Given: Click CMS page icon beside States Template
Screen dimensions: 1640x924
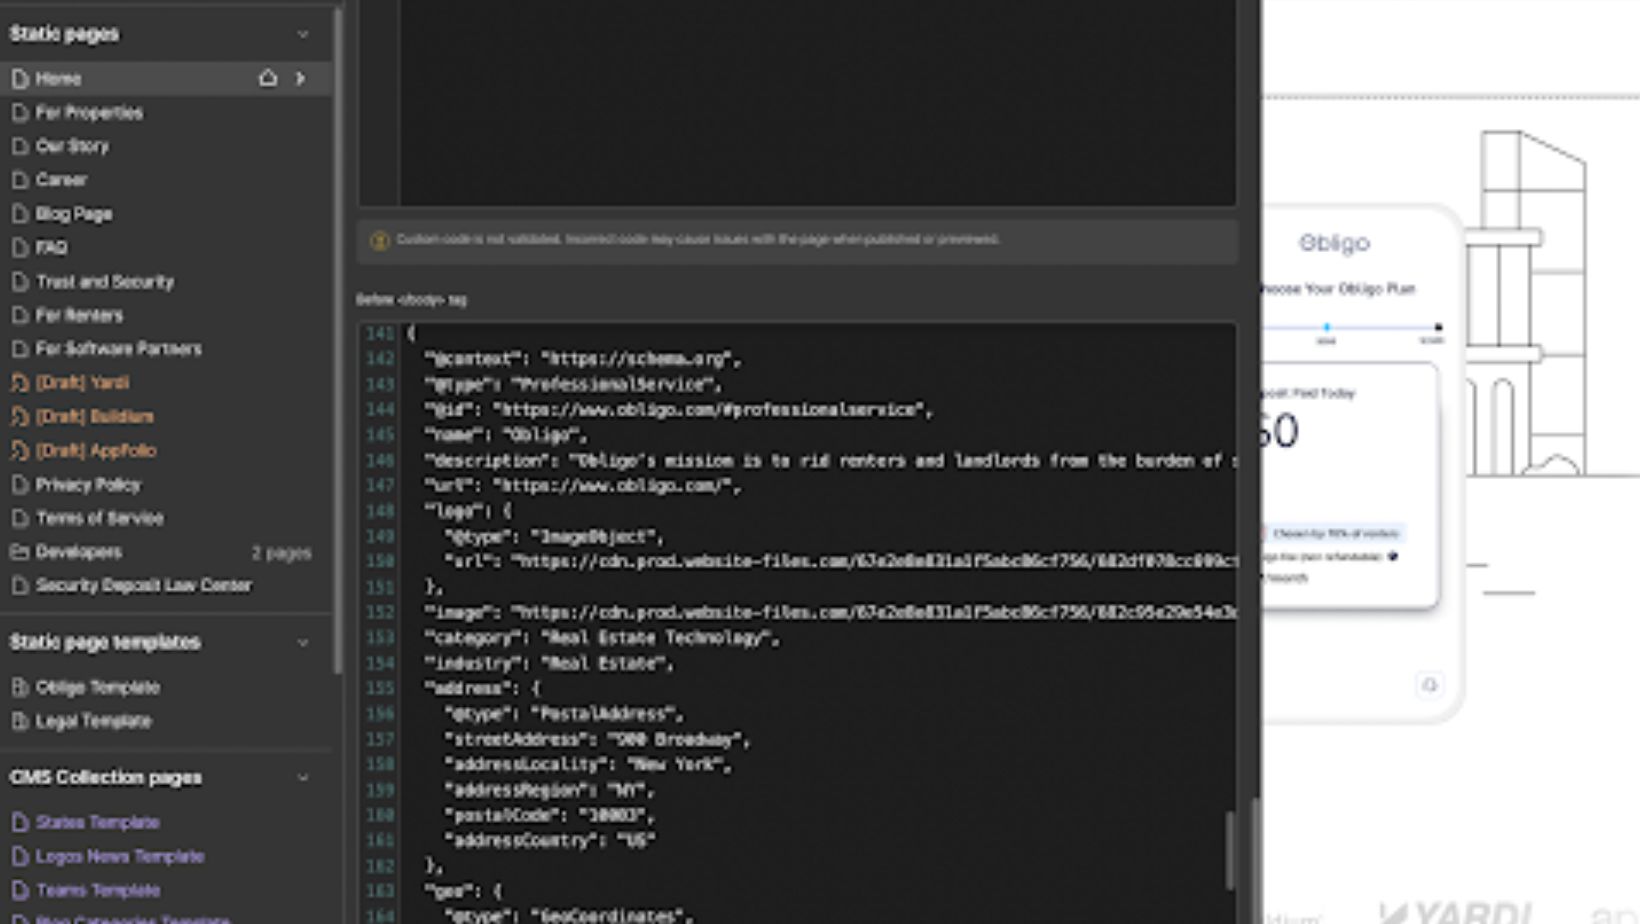Looking at the screenshot, I should coord(19,822).
